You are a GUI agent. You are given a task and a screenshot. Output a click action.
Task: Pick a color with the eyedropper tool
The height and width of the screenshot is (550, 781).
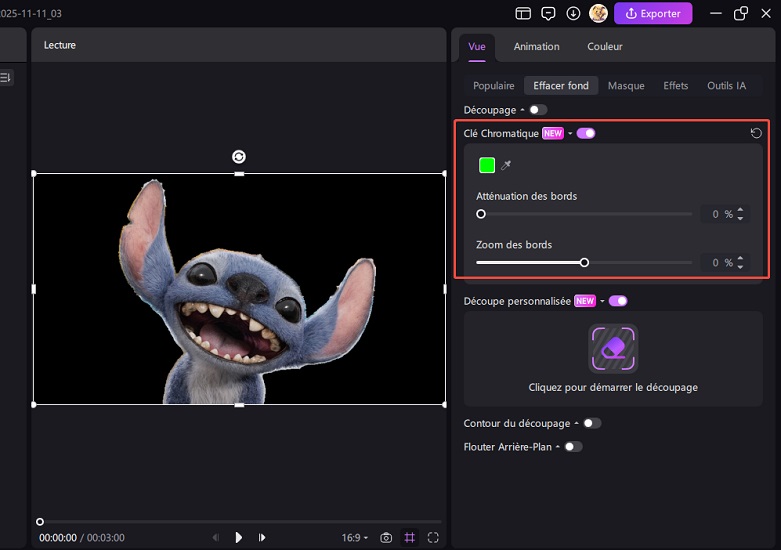(x=506, y=165)
